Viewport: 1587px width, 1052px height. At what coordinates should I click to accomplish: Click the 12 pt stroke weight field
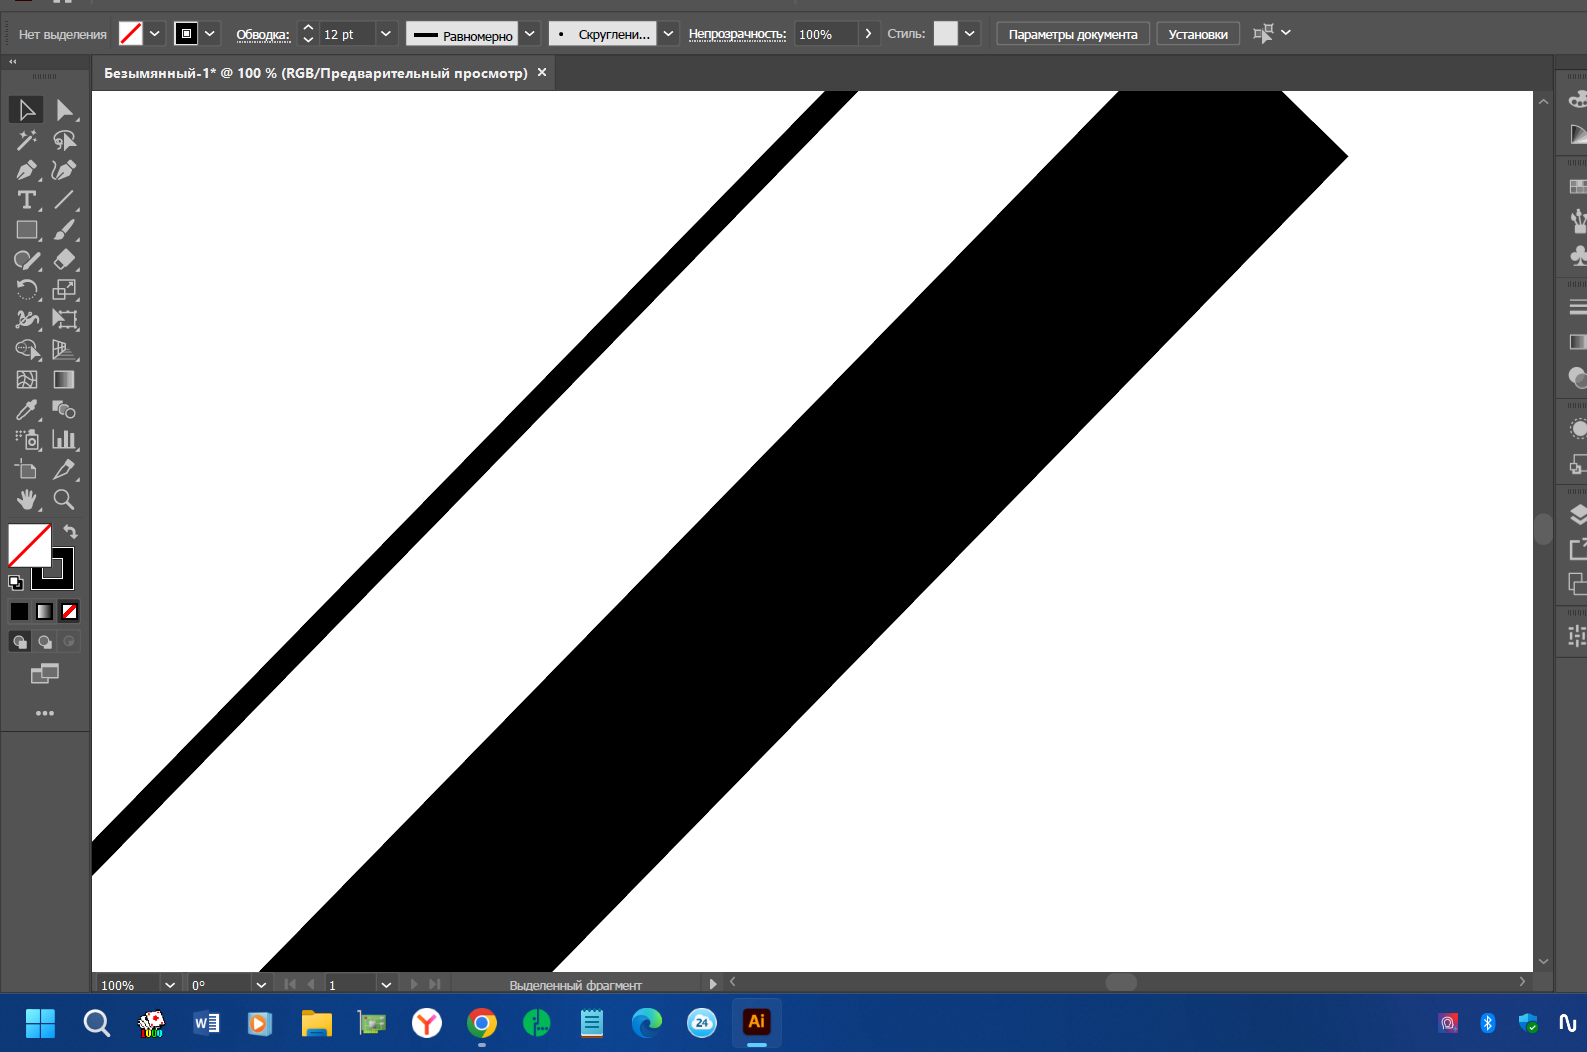347,34
